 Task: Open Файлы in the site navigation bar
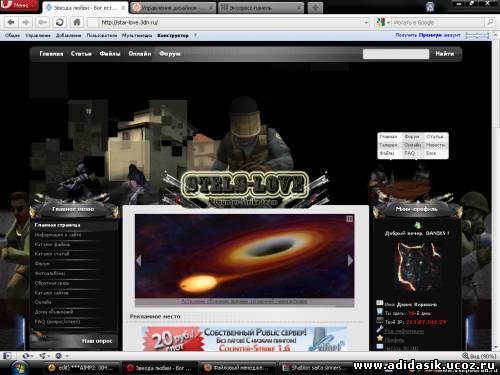coord(110,54)
